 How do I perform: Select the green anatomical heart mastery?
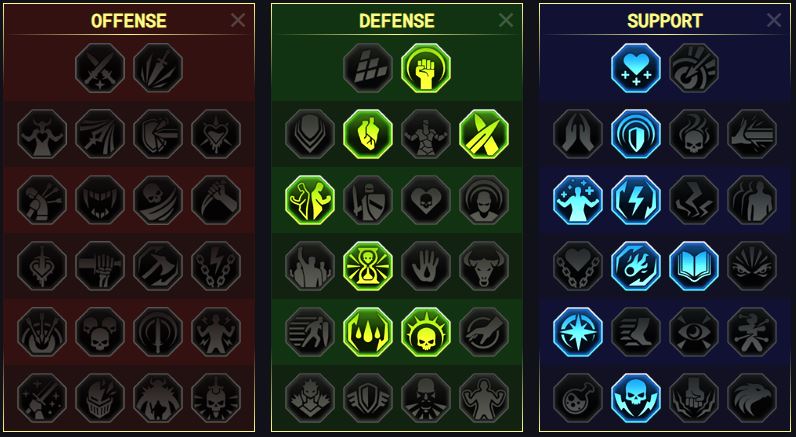(368, 134)
